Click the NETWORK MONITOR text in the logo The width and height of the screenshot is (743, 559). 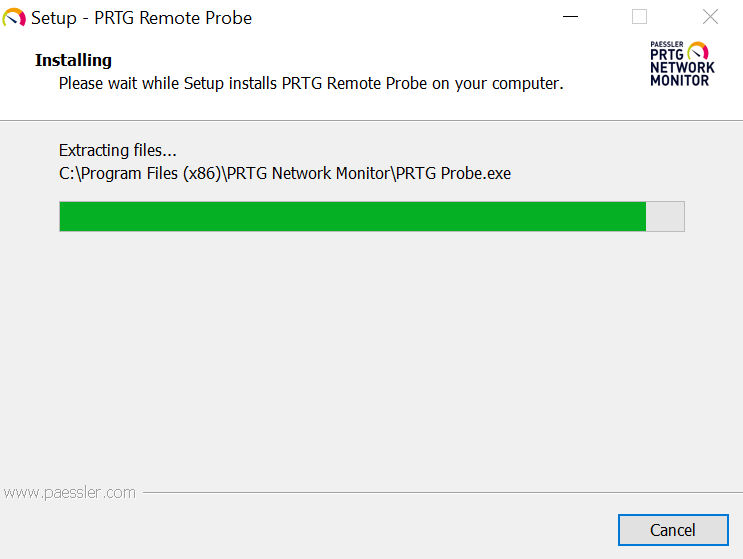click(682, 74)
